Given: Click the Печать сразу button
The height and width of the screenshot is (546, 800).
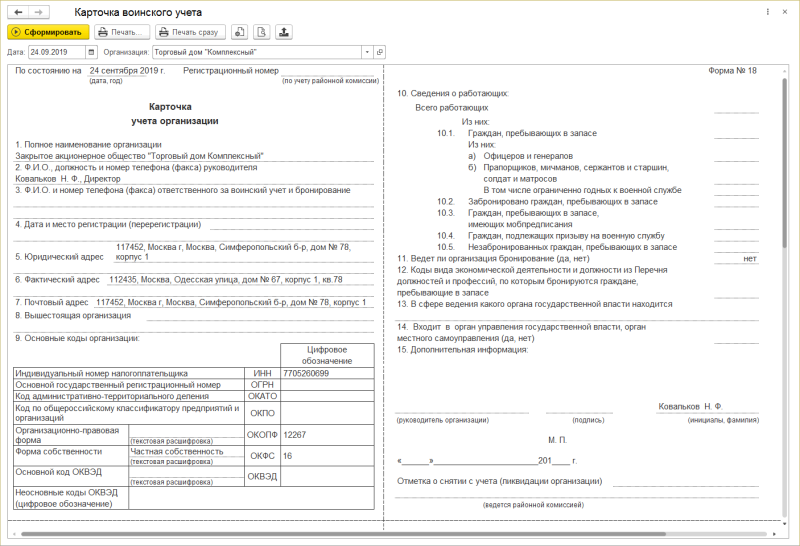Looking at the screenshot, I should point(190,32).
